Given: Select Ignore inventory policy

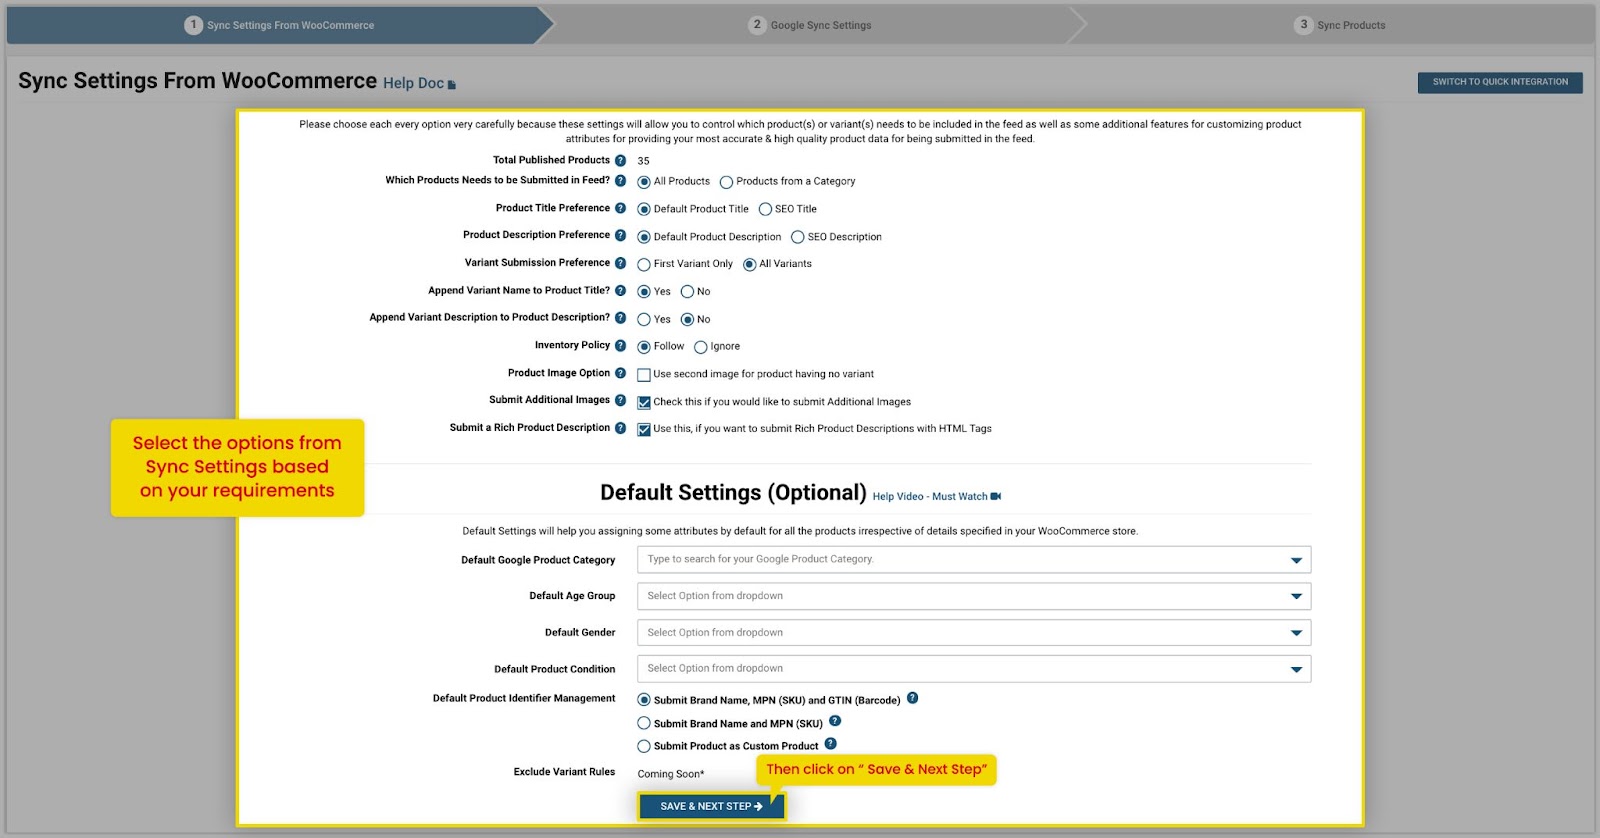Looking at the screenshot, I should (x=701, y=347).
